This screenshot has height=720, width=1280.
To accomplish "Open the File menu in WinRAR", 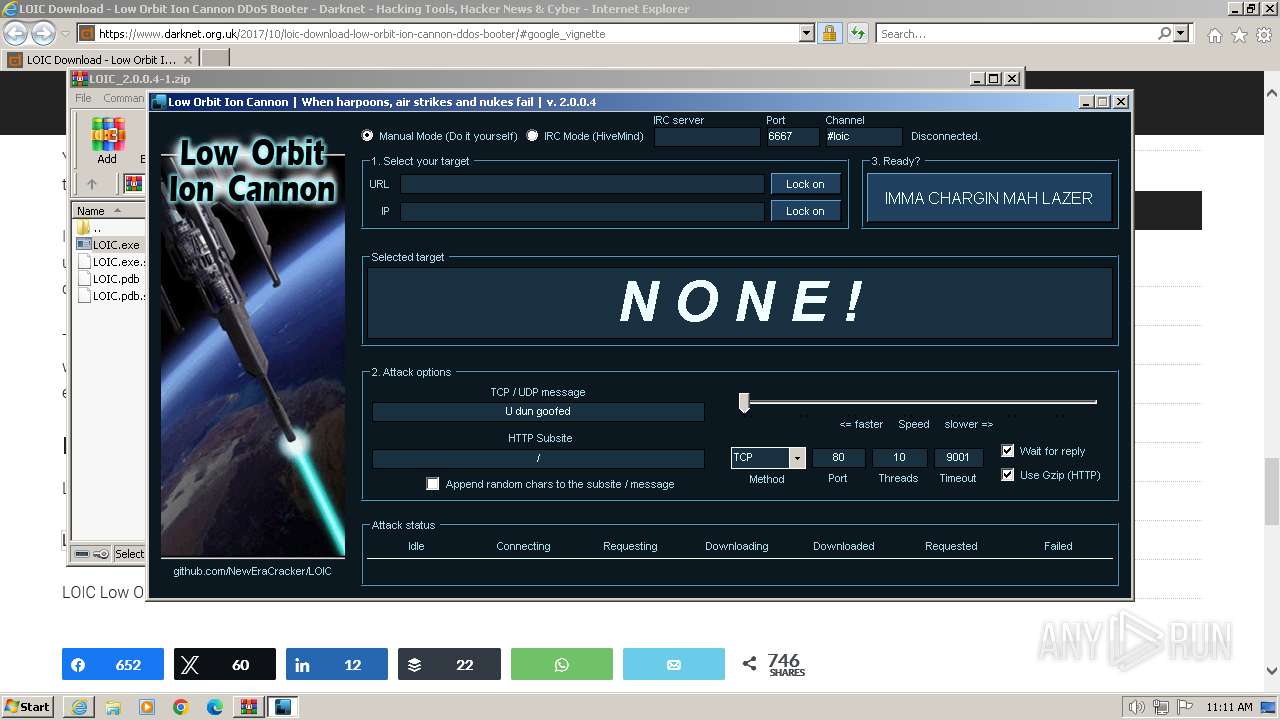I will [x=83, y=98].
